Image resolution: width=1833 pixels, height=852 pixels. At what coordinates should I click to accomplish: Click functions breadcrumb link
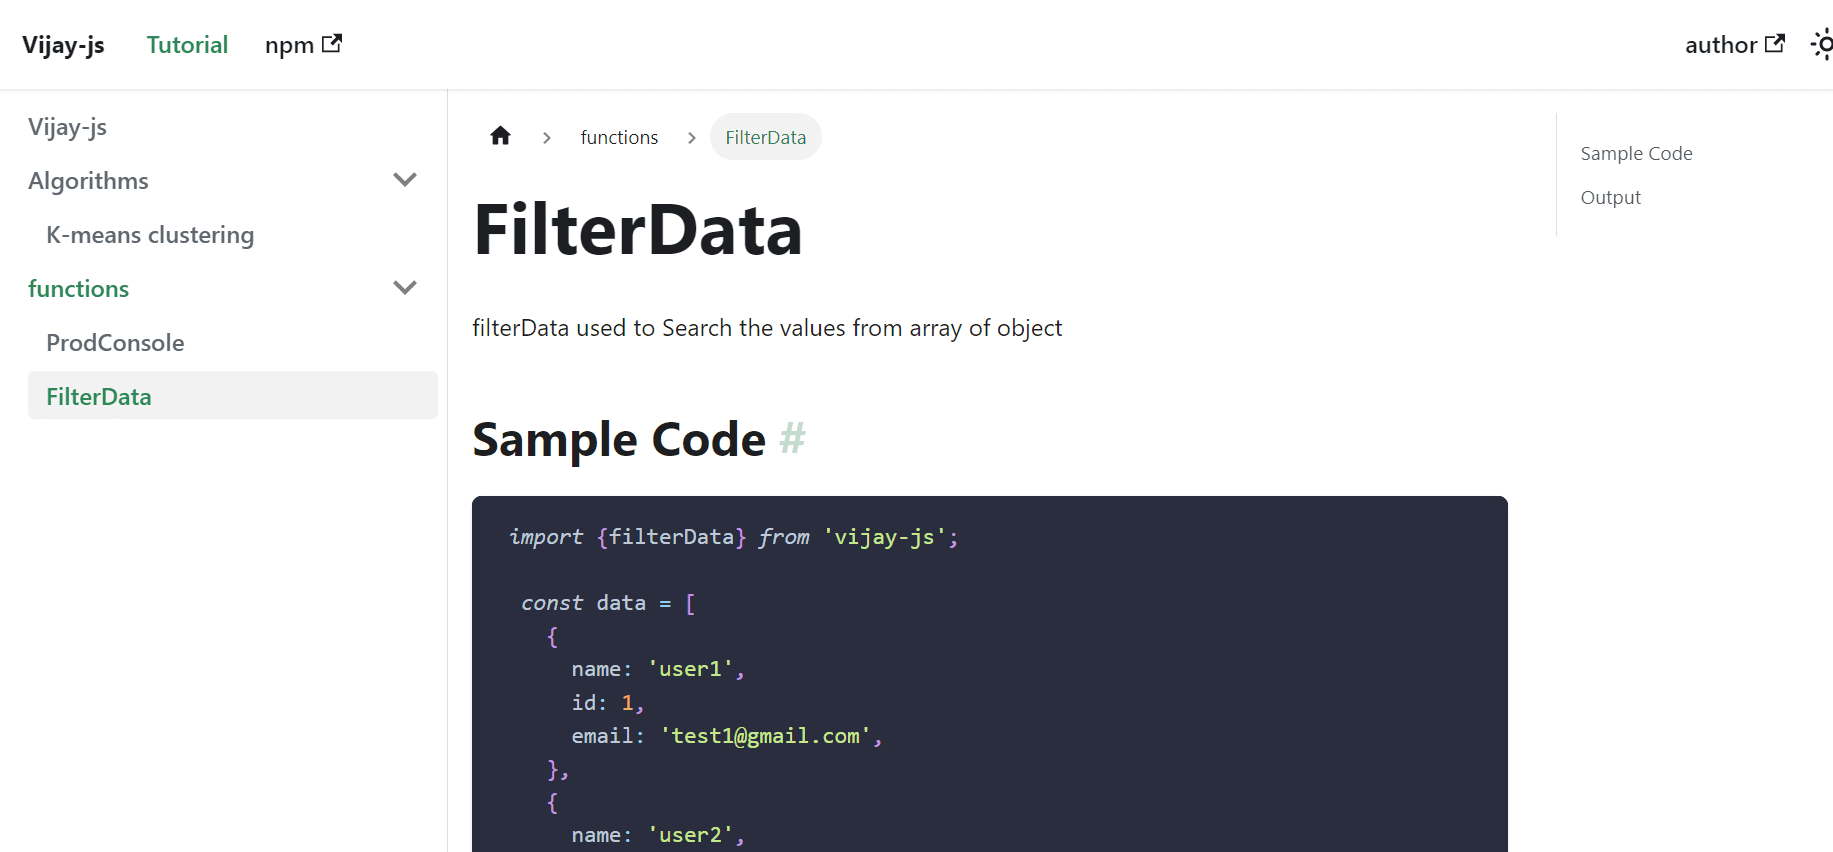[x=619, y=137]
